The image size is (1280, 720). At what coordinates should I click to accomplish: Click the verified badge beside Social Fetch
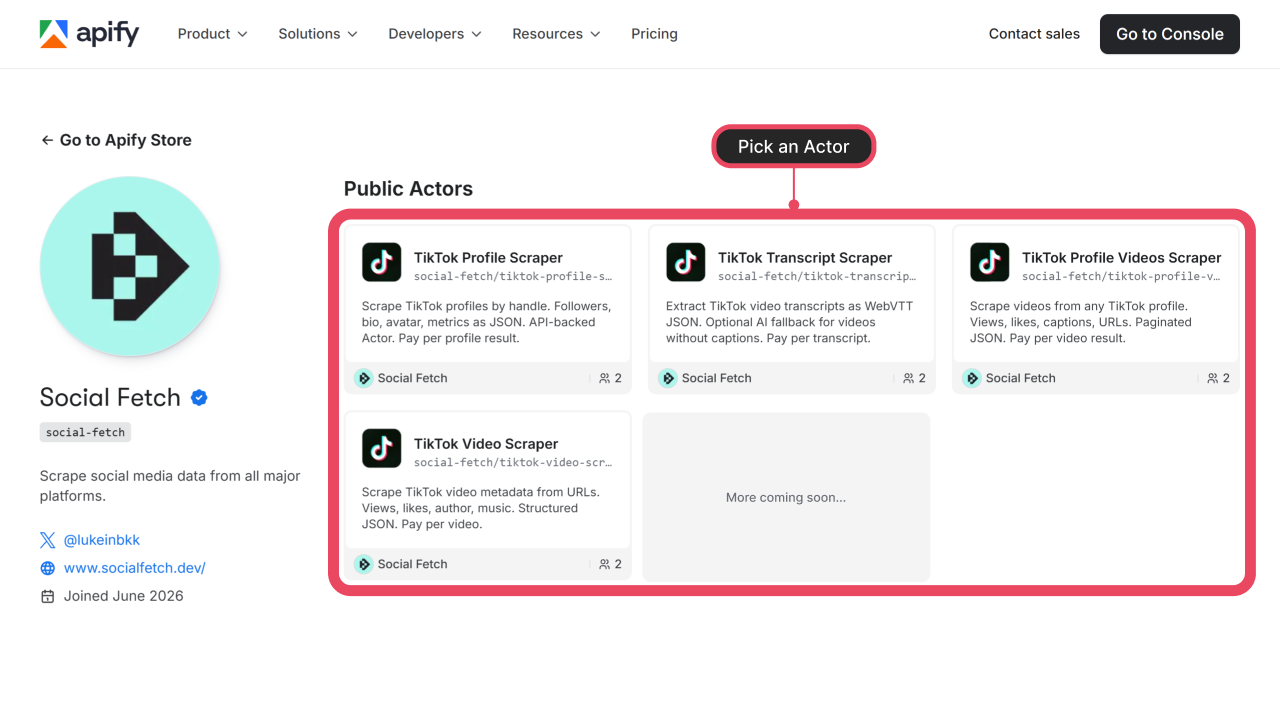click(199, 398)
